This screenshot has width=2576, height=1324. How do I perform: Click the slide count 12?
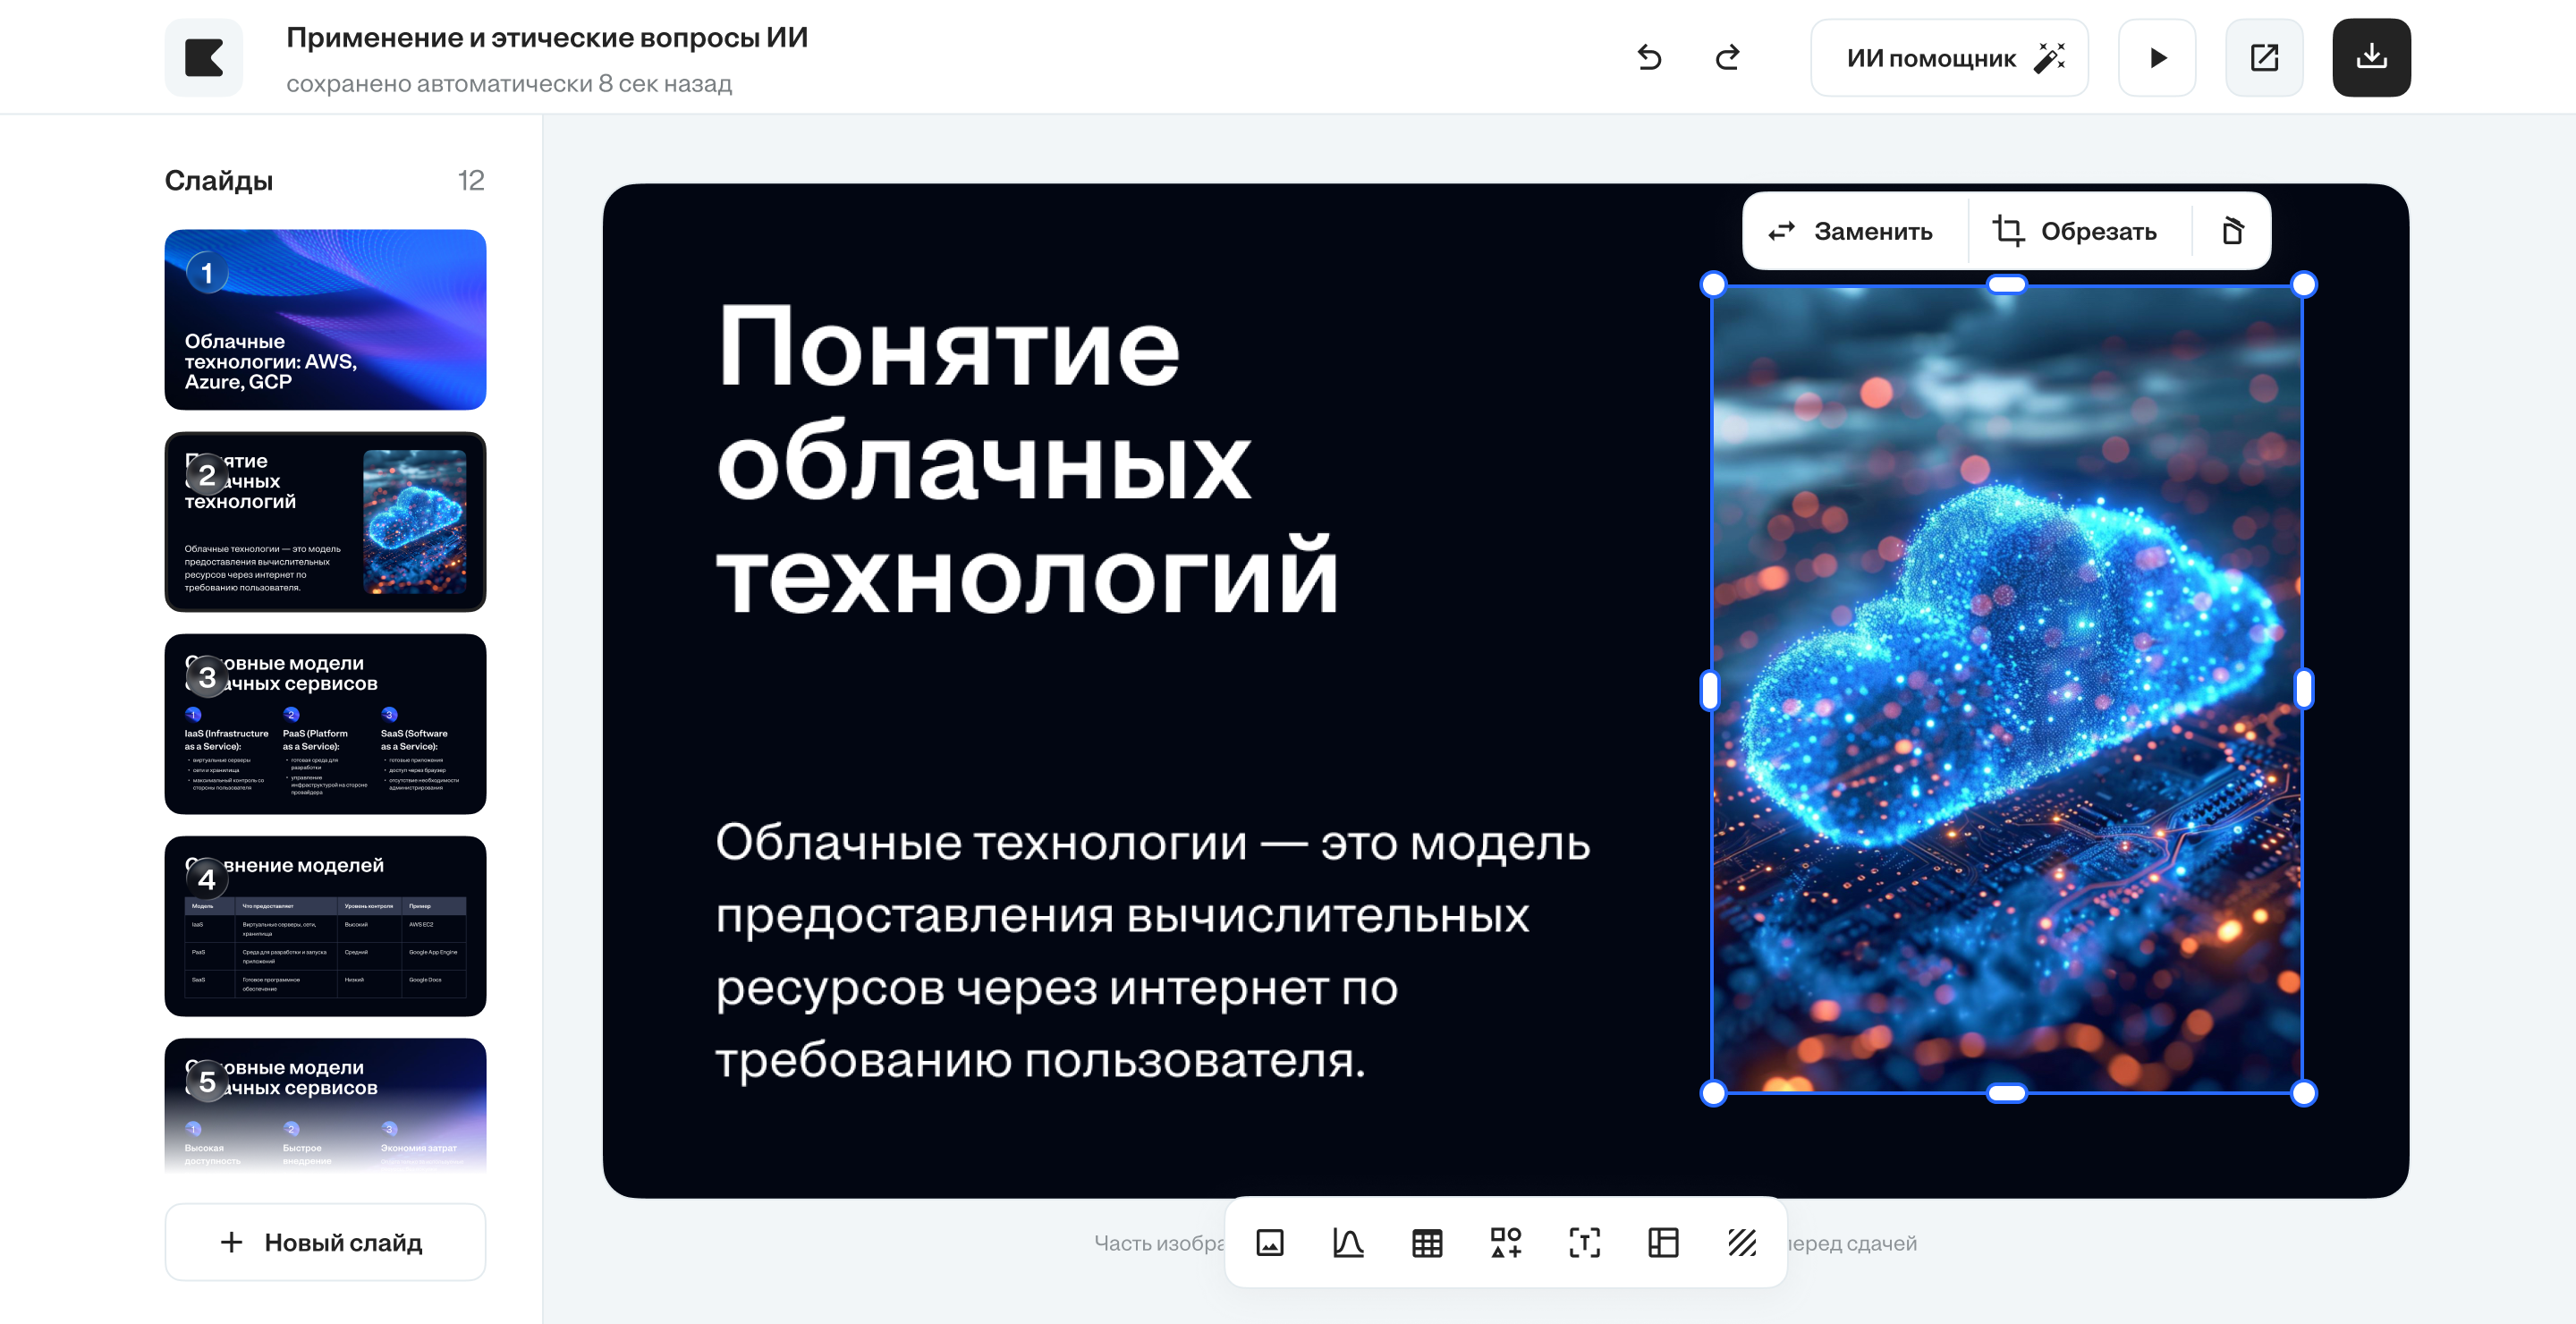point(471,181)
